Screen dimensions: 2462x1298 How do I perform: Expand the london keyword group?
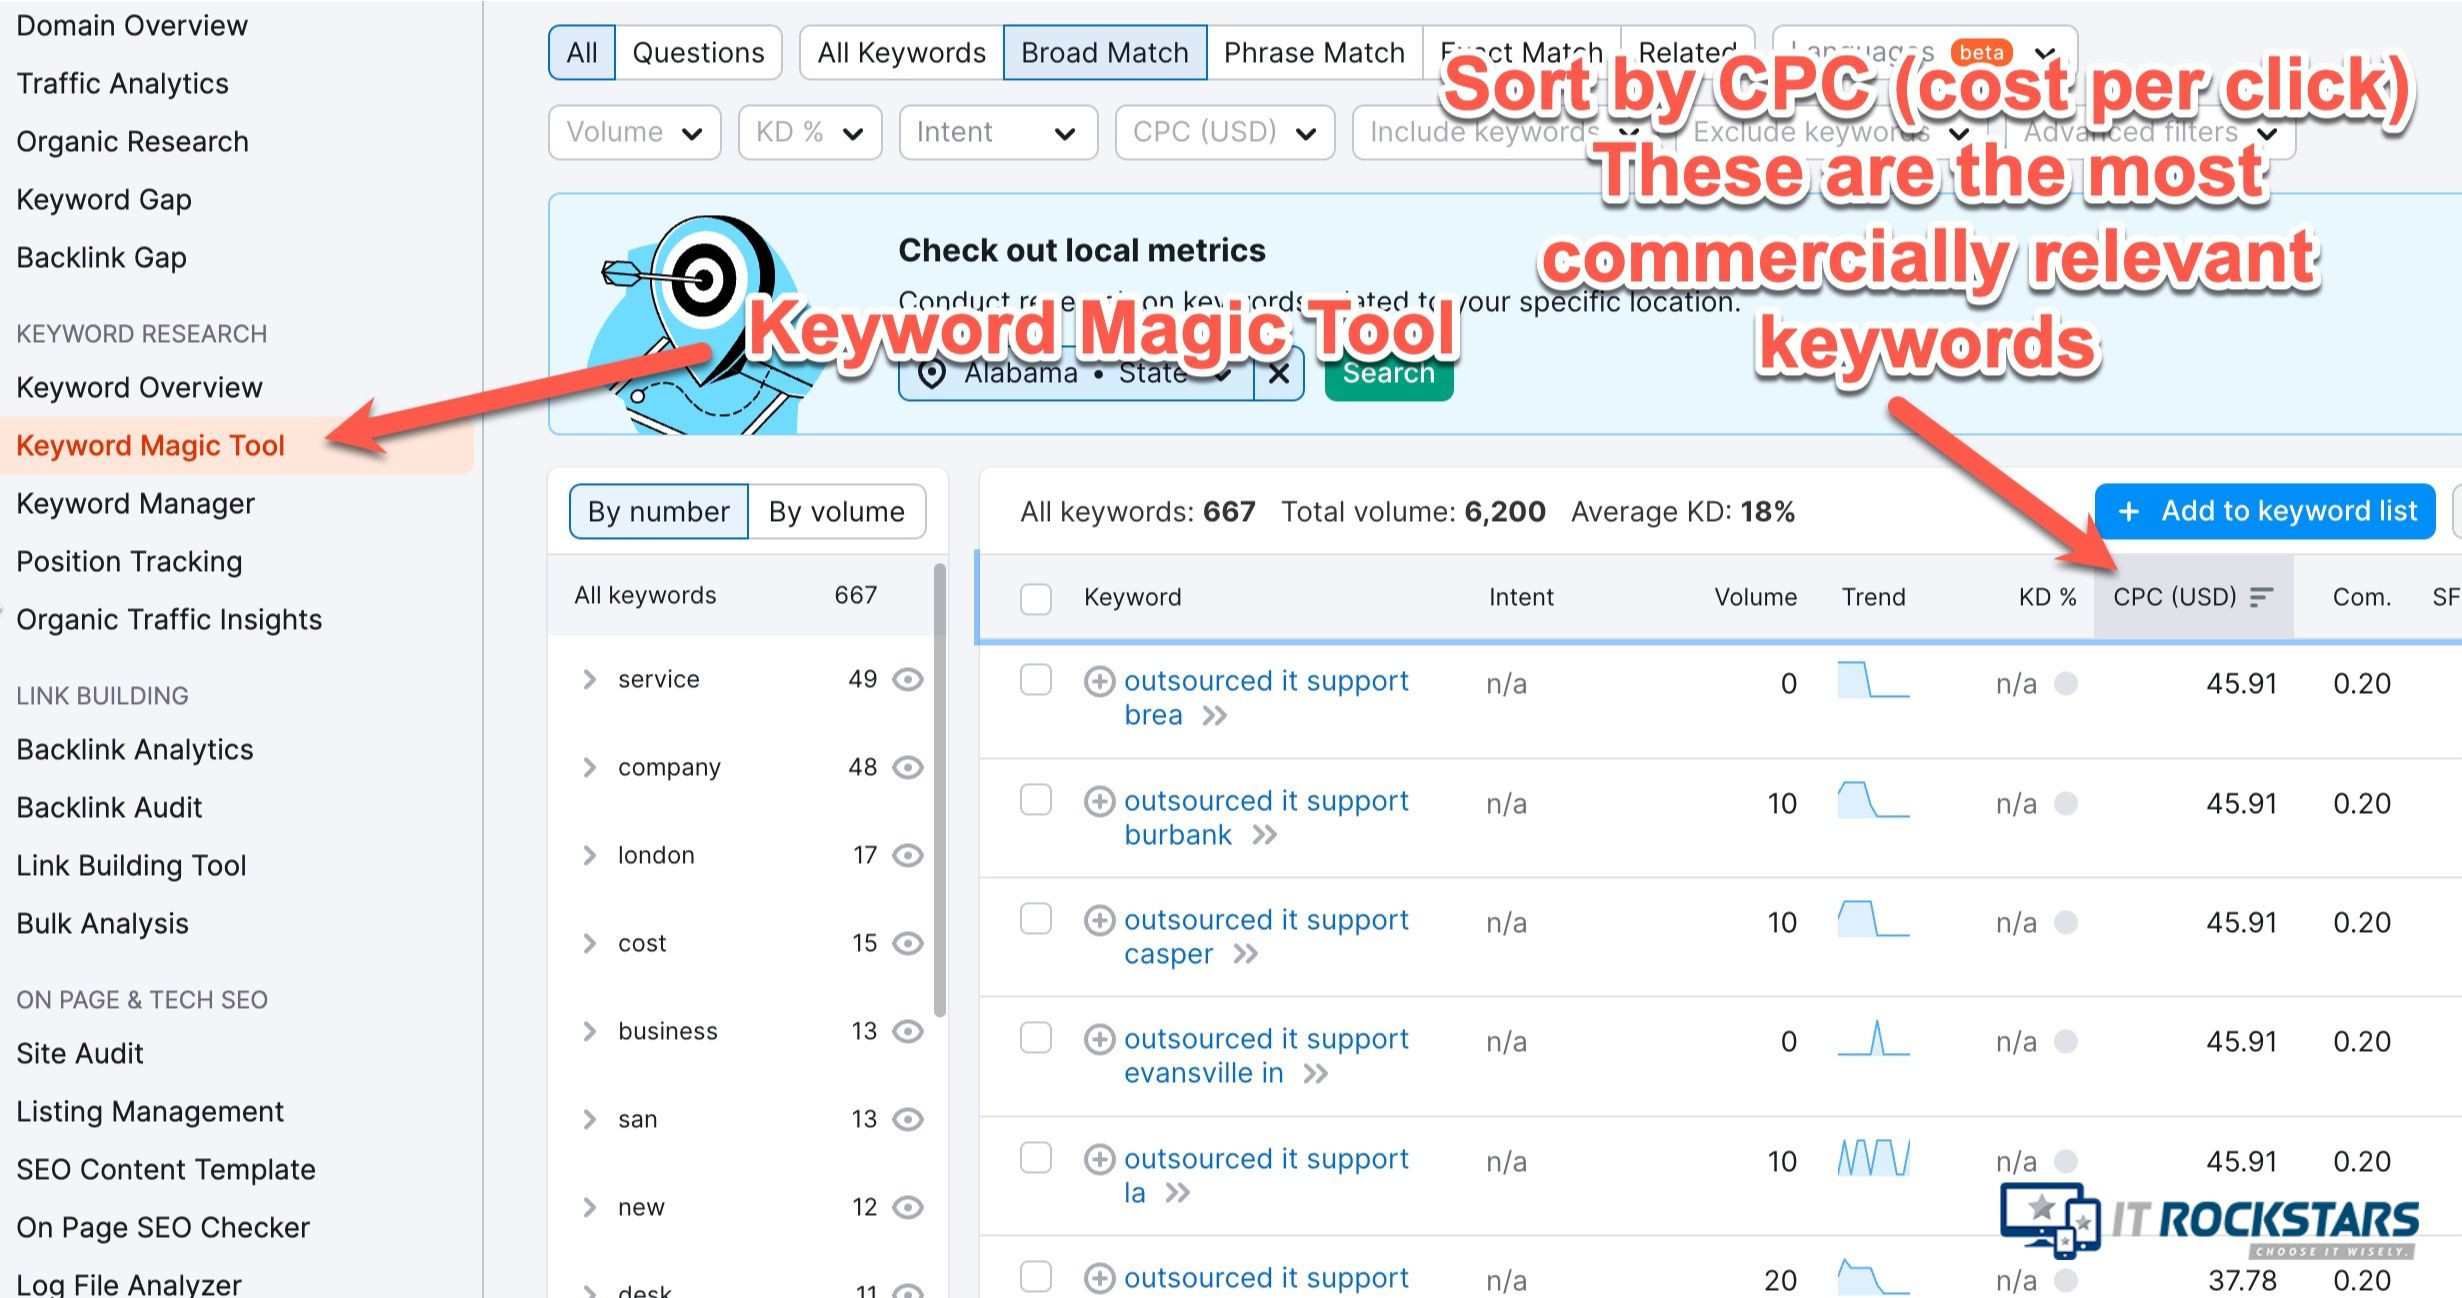click(589, 856)
